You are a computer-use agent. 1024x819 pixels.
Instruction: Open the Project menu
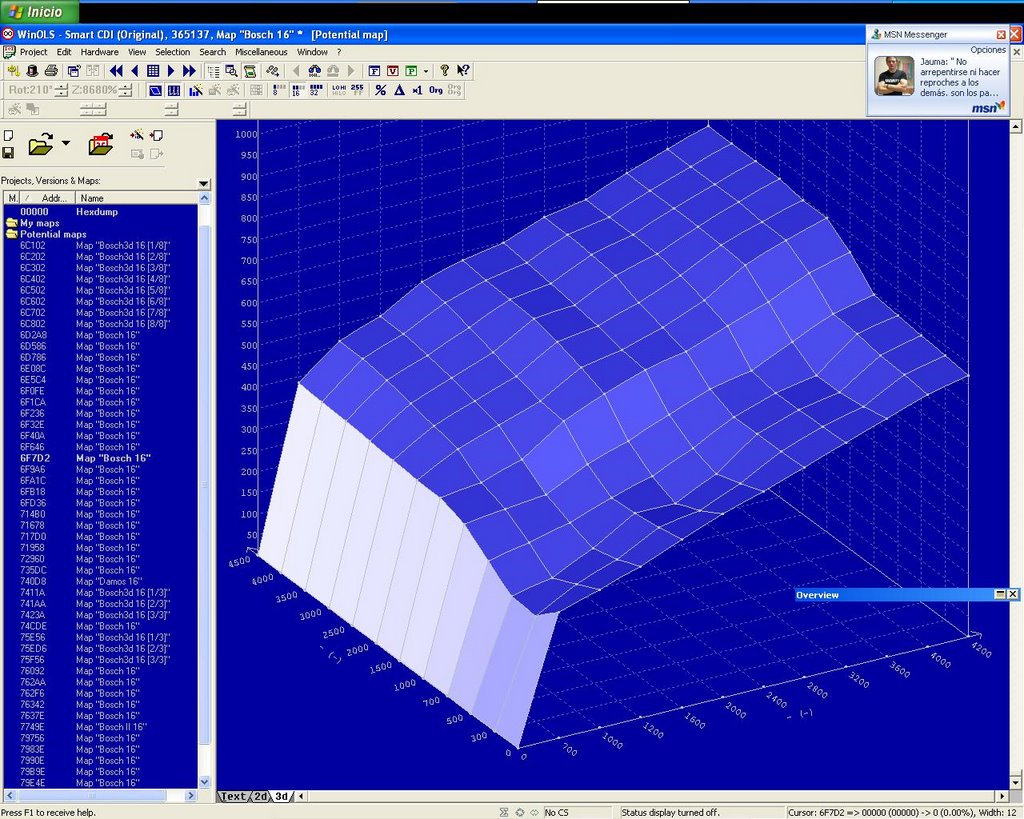(33, 52)
